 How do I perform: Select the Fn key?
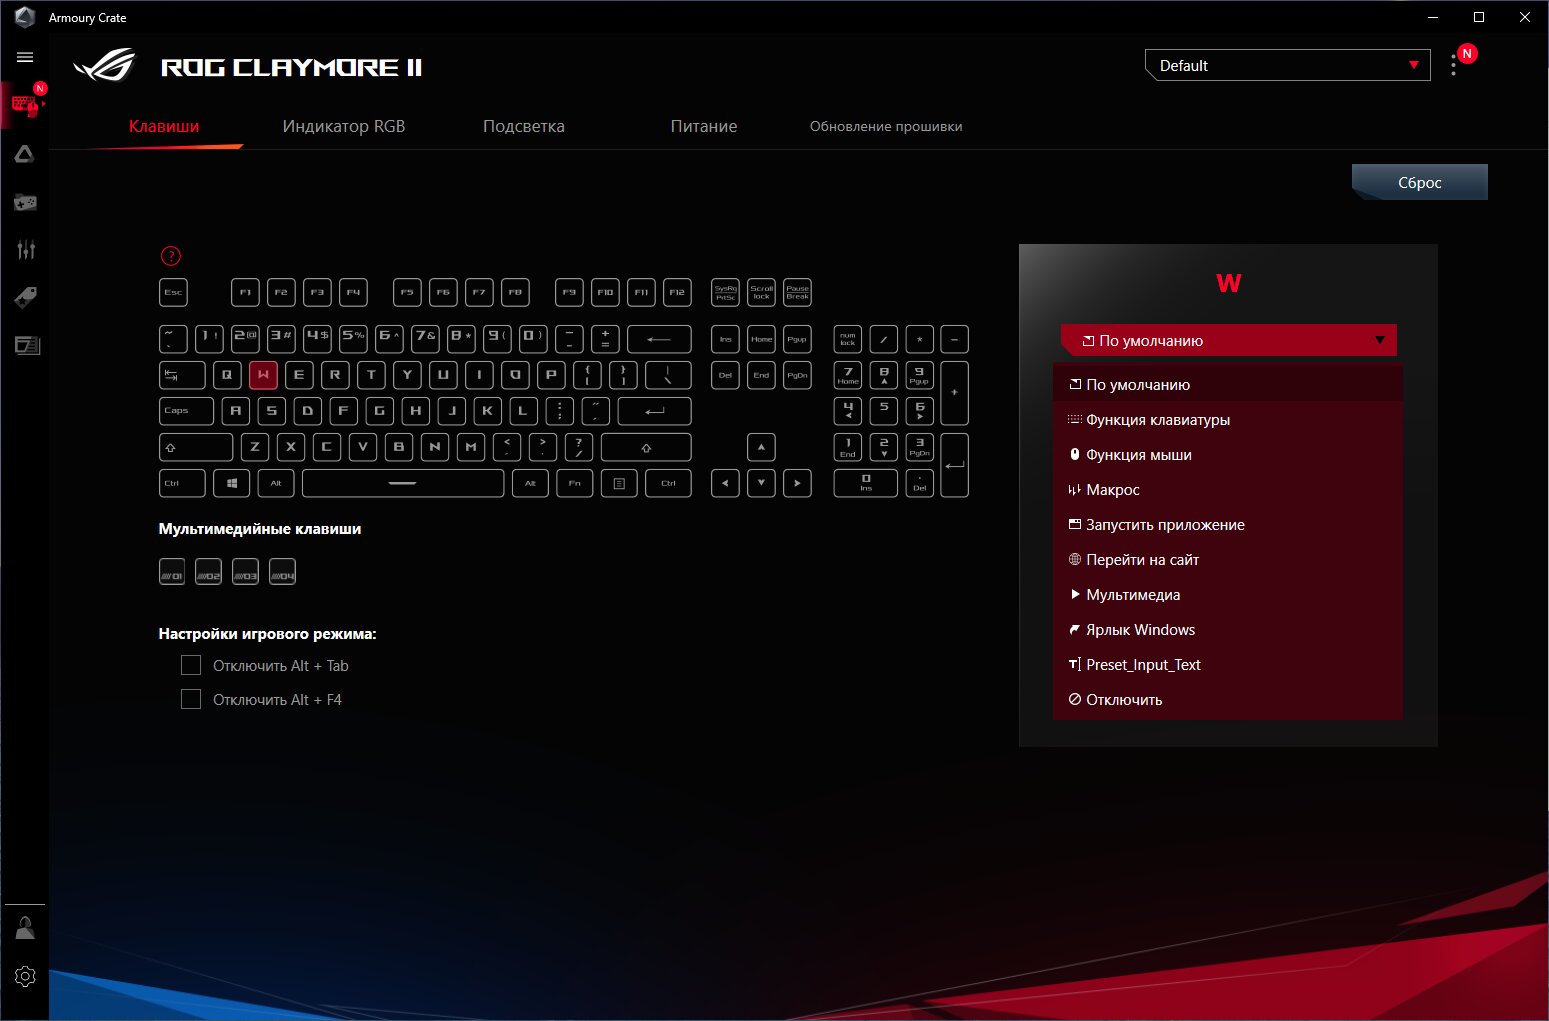575,483
